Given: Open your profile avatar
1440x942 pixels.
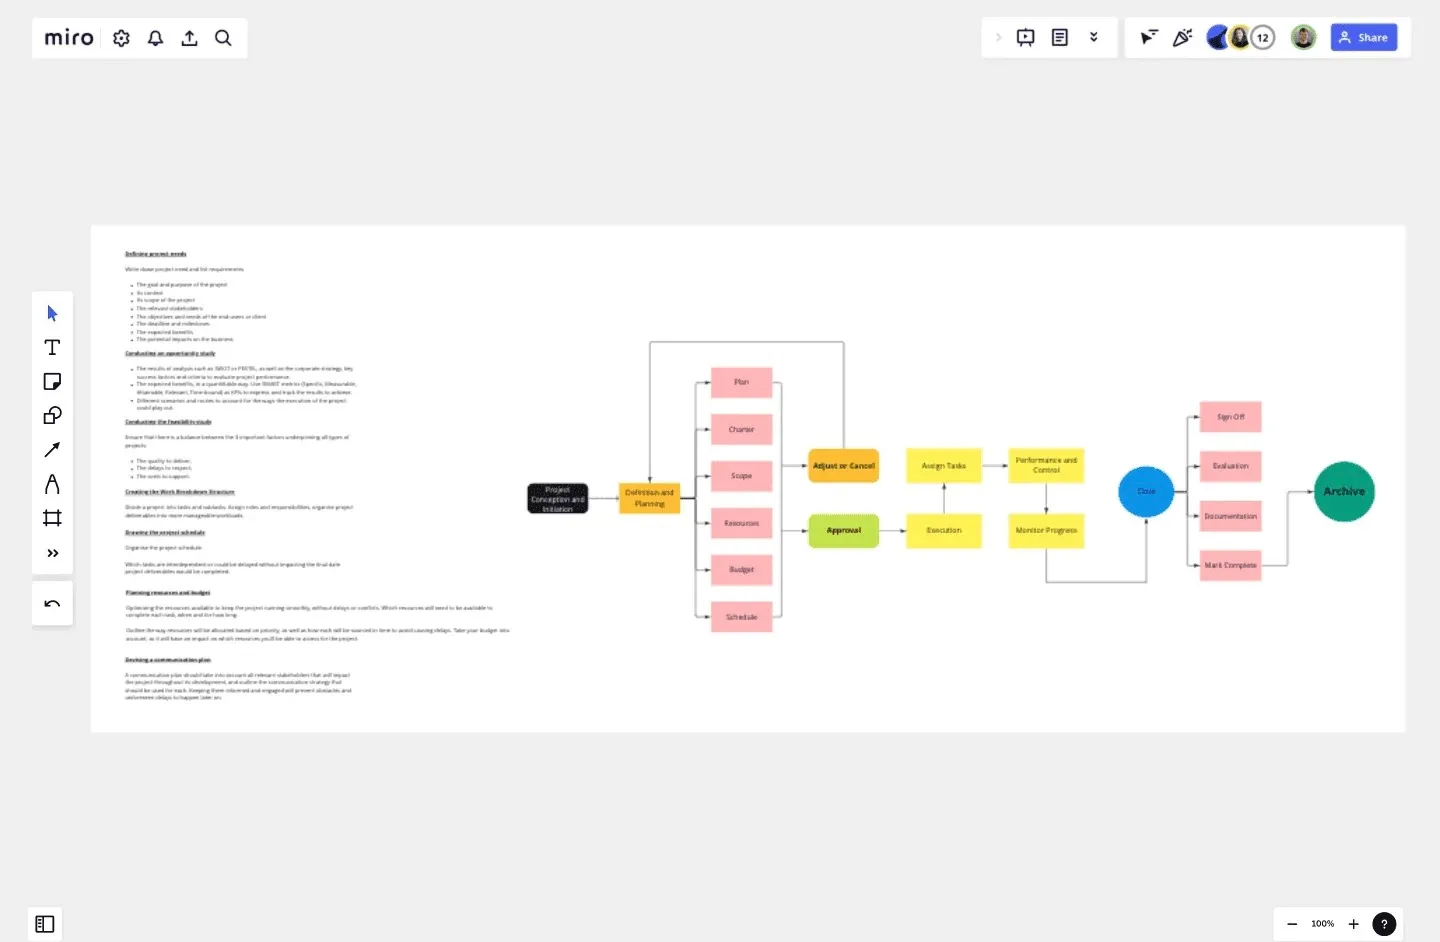Looking at the screenshot, I should (1303, 38).
